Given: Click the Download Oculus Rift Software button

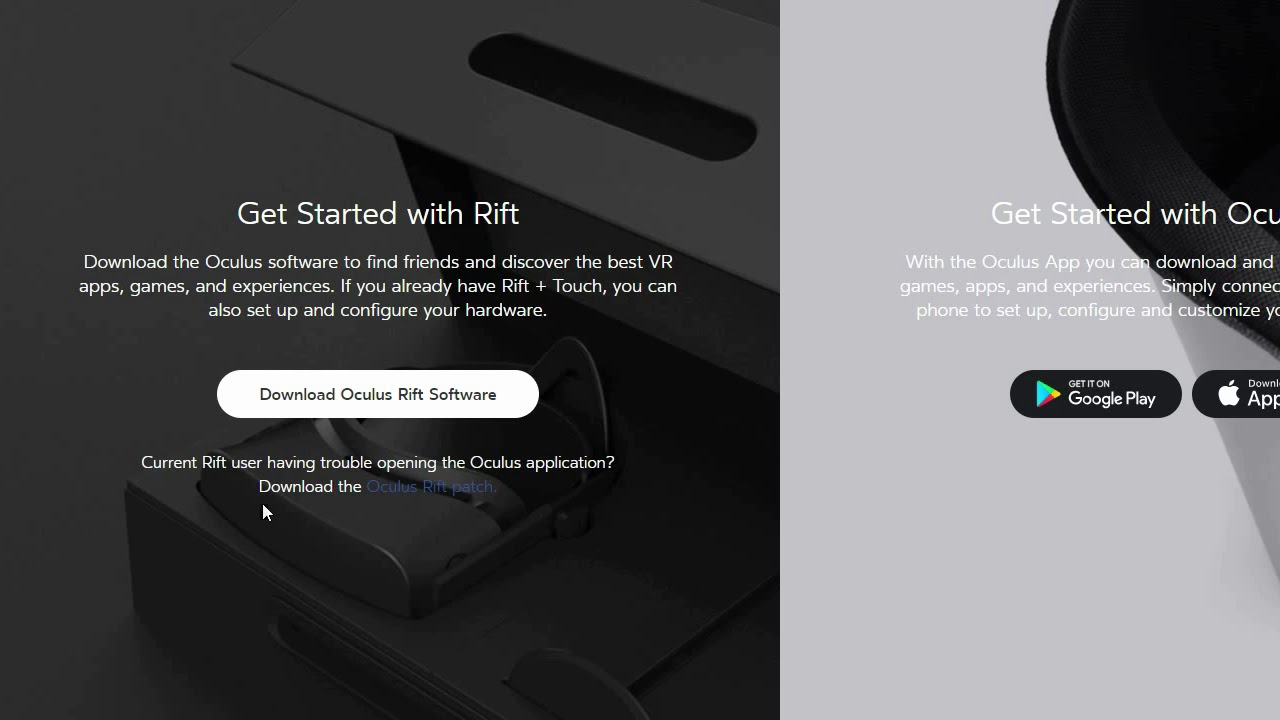Looking at the screenshot, I should tap(378, 394).
